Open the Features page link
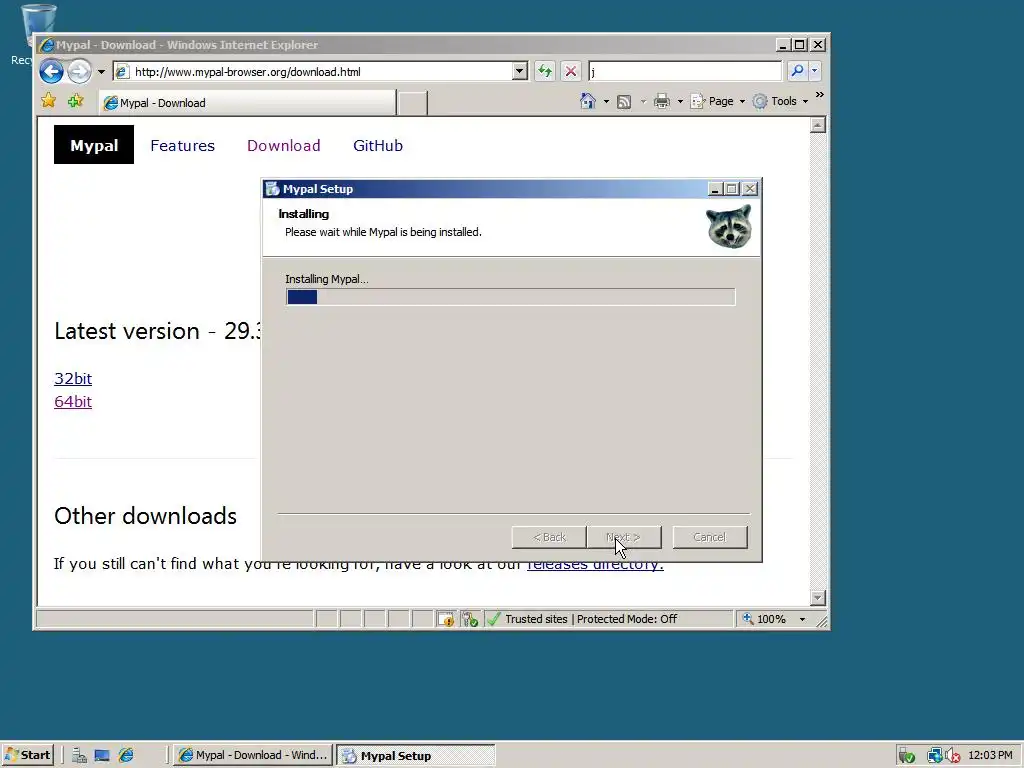The width and height of the screenshot is (1024, 768). (x=182, y=146)
